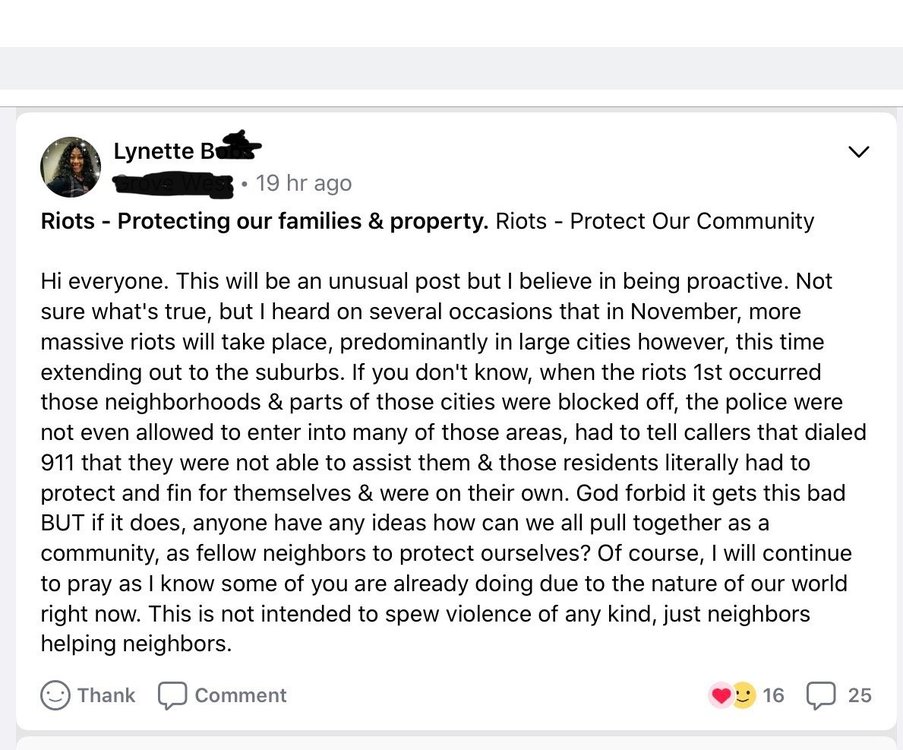Expand the post options chevron

(858, 152)
